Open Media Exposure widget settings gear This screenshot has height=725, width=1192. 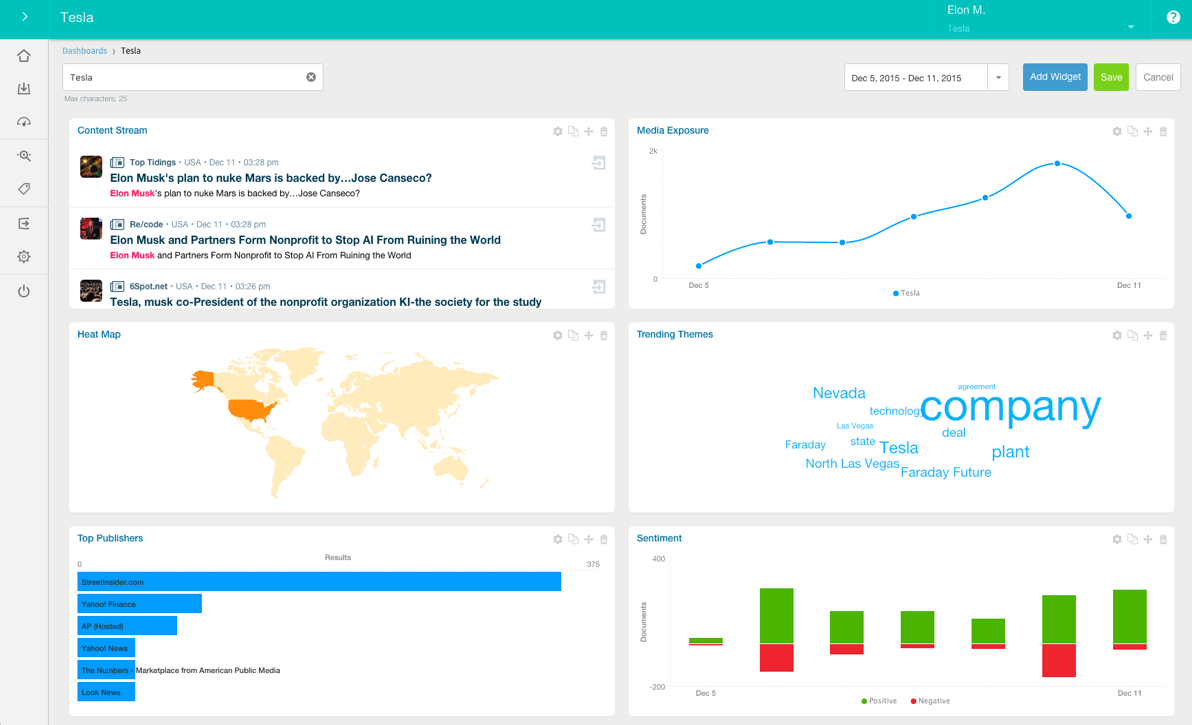pos(1117,131)
